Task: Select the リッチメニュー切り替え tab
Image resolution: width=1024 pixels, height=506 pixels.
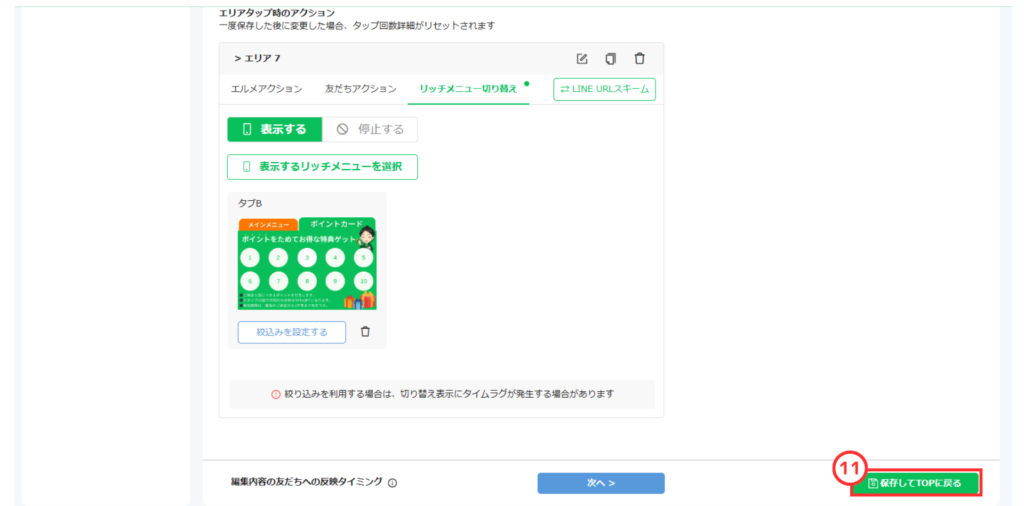Action: [x=468, y=89]
